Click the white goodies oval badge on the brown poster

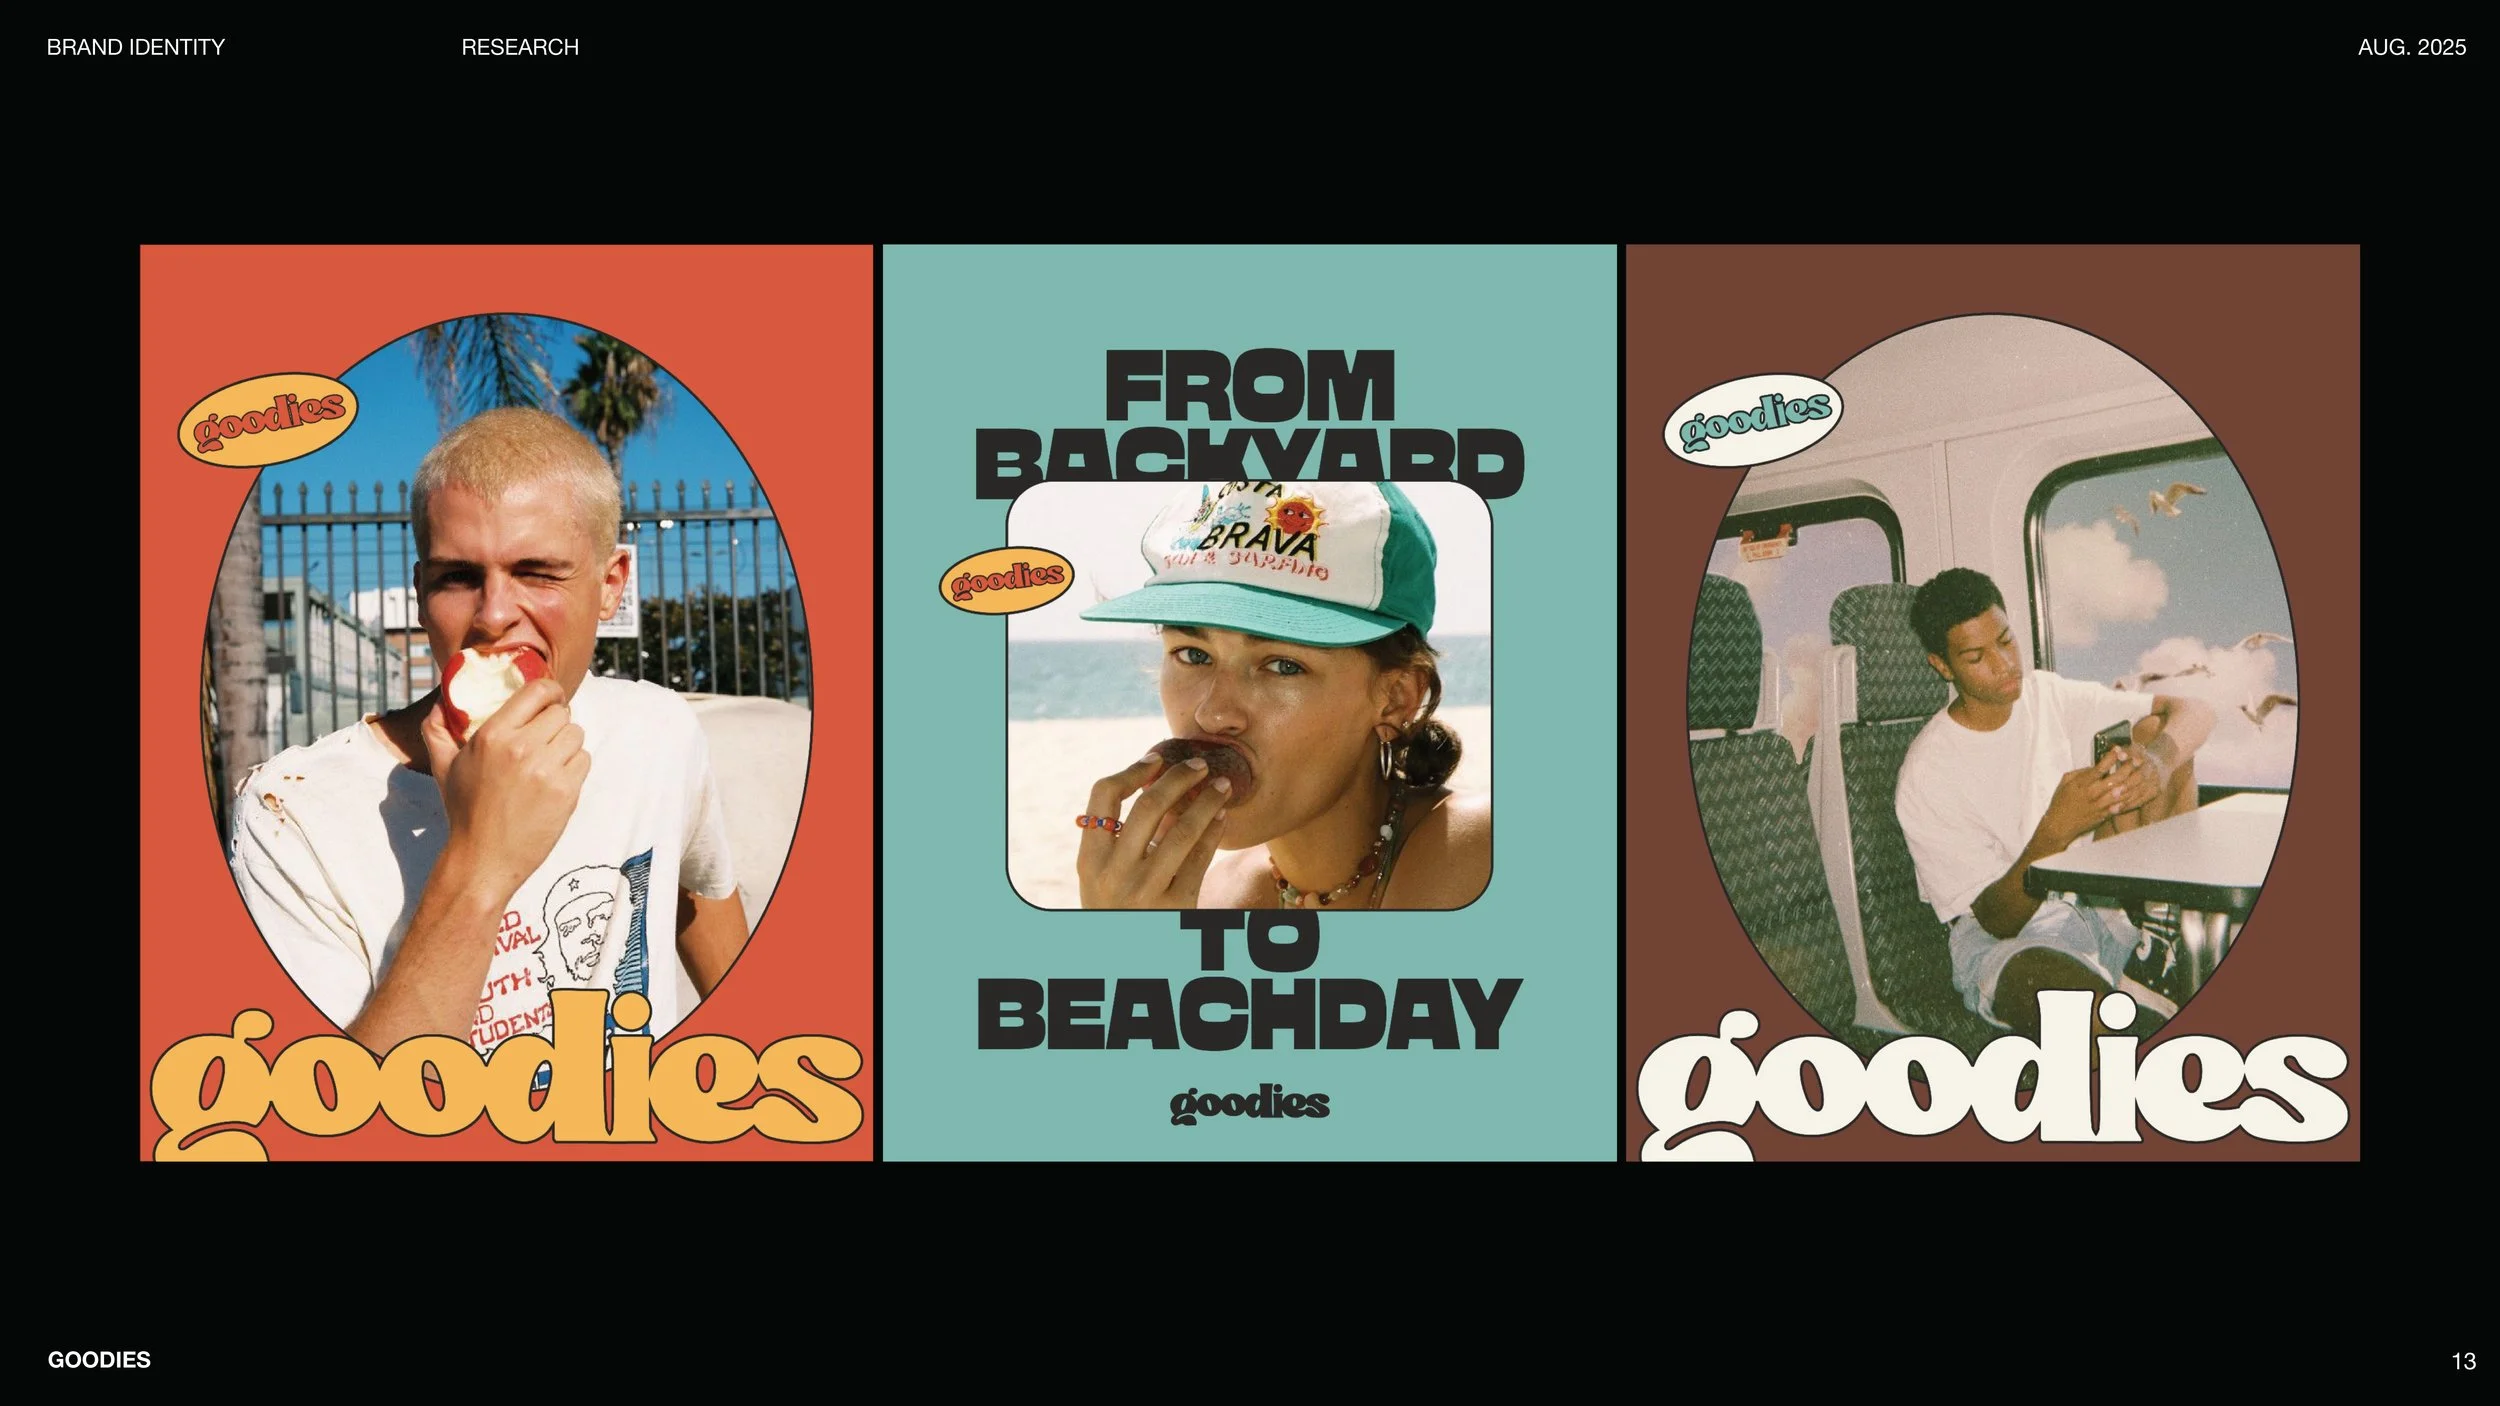point(1753,419)
